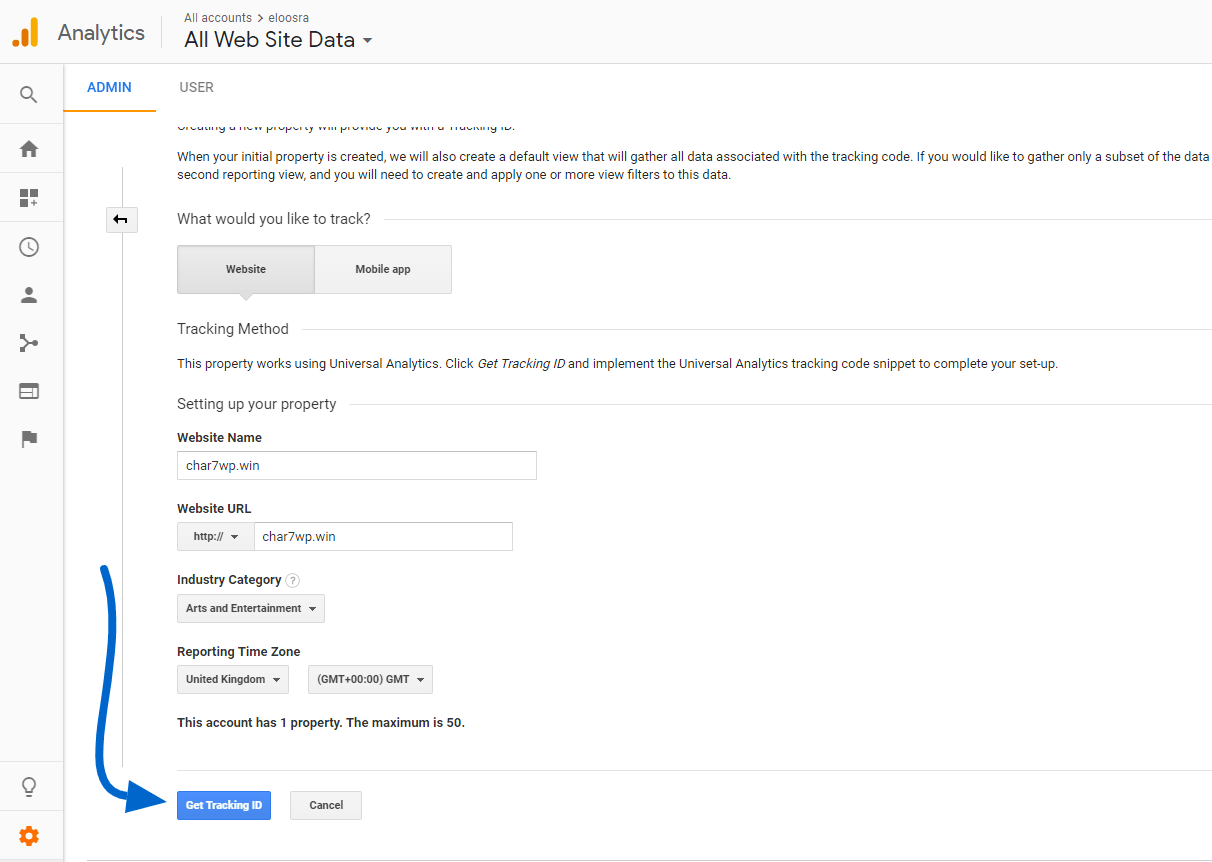This screenshot has height=862, width=1212.
Task: Open Acquisition reports
Action: (x=31, y=342)
